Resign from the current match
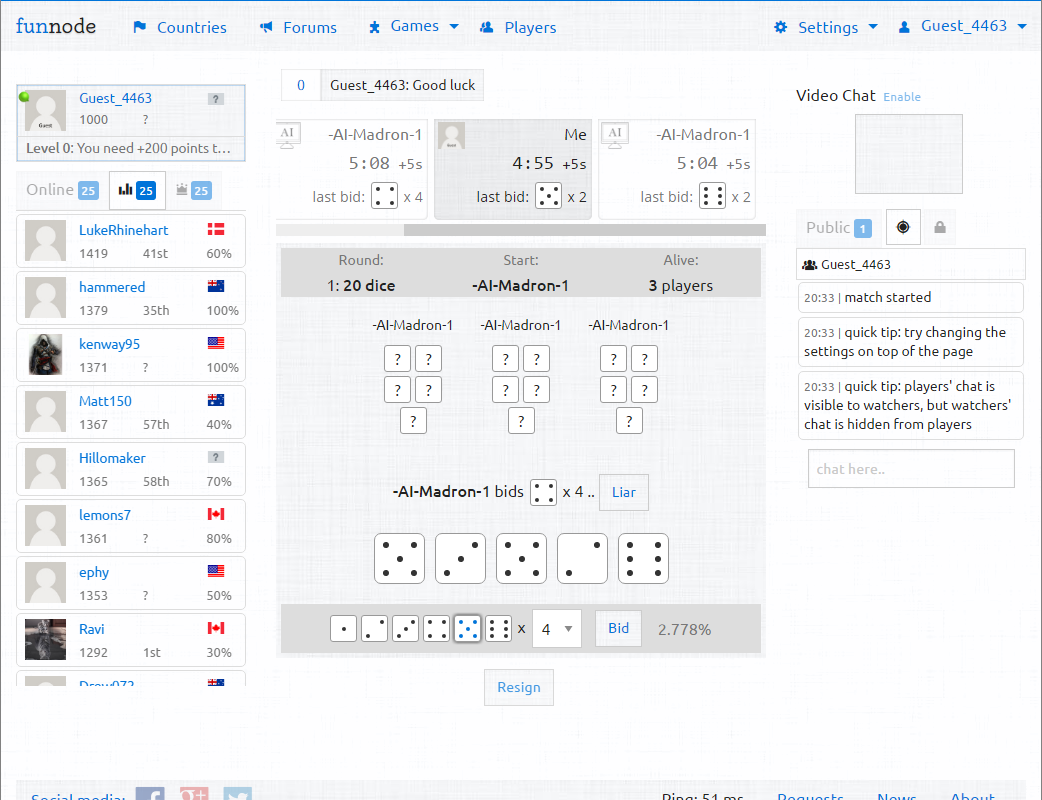Image resolution: width=1042 pixels, height=800 pixels. tap(519, 688)
